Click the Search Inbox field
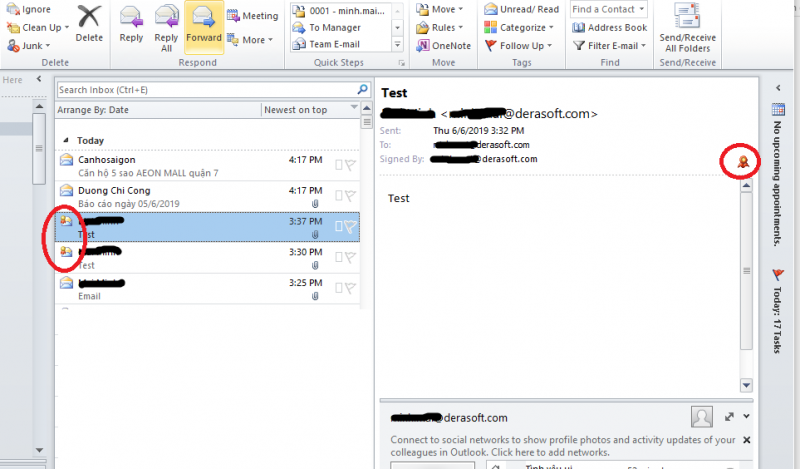 coord(207,90)
